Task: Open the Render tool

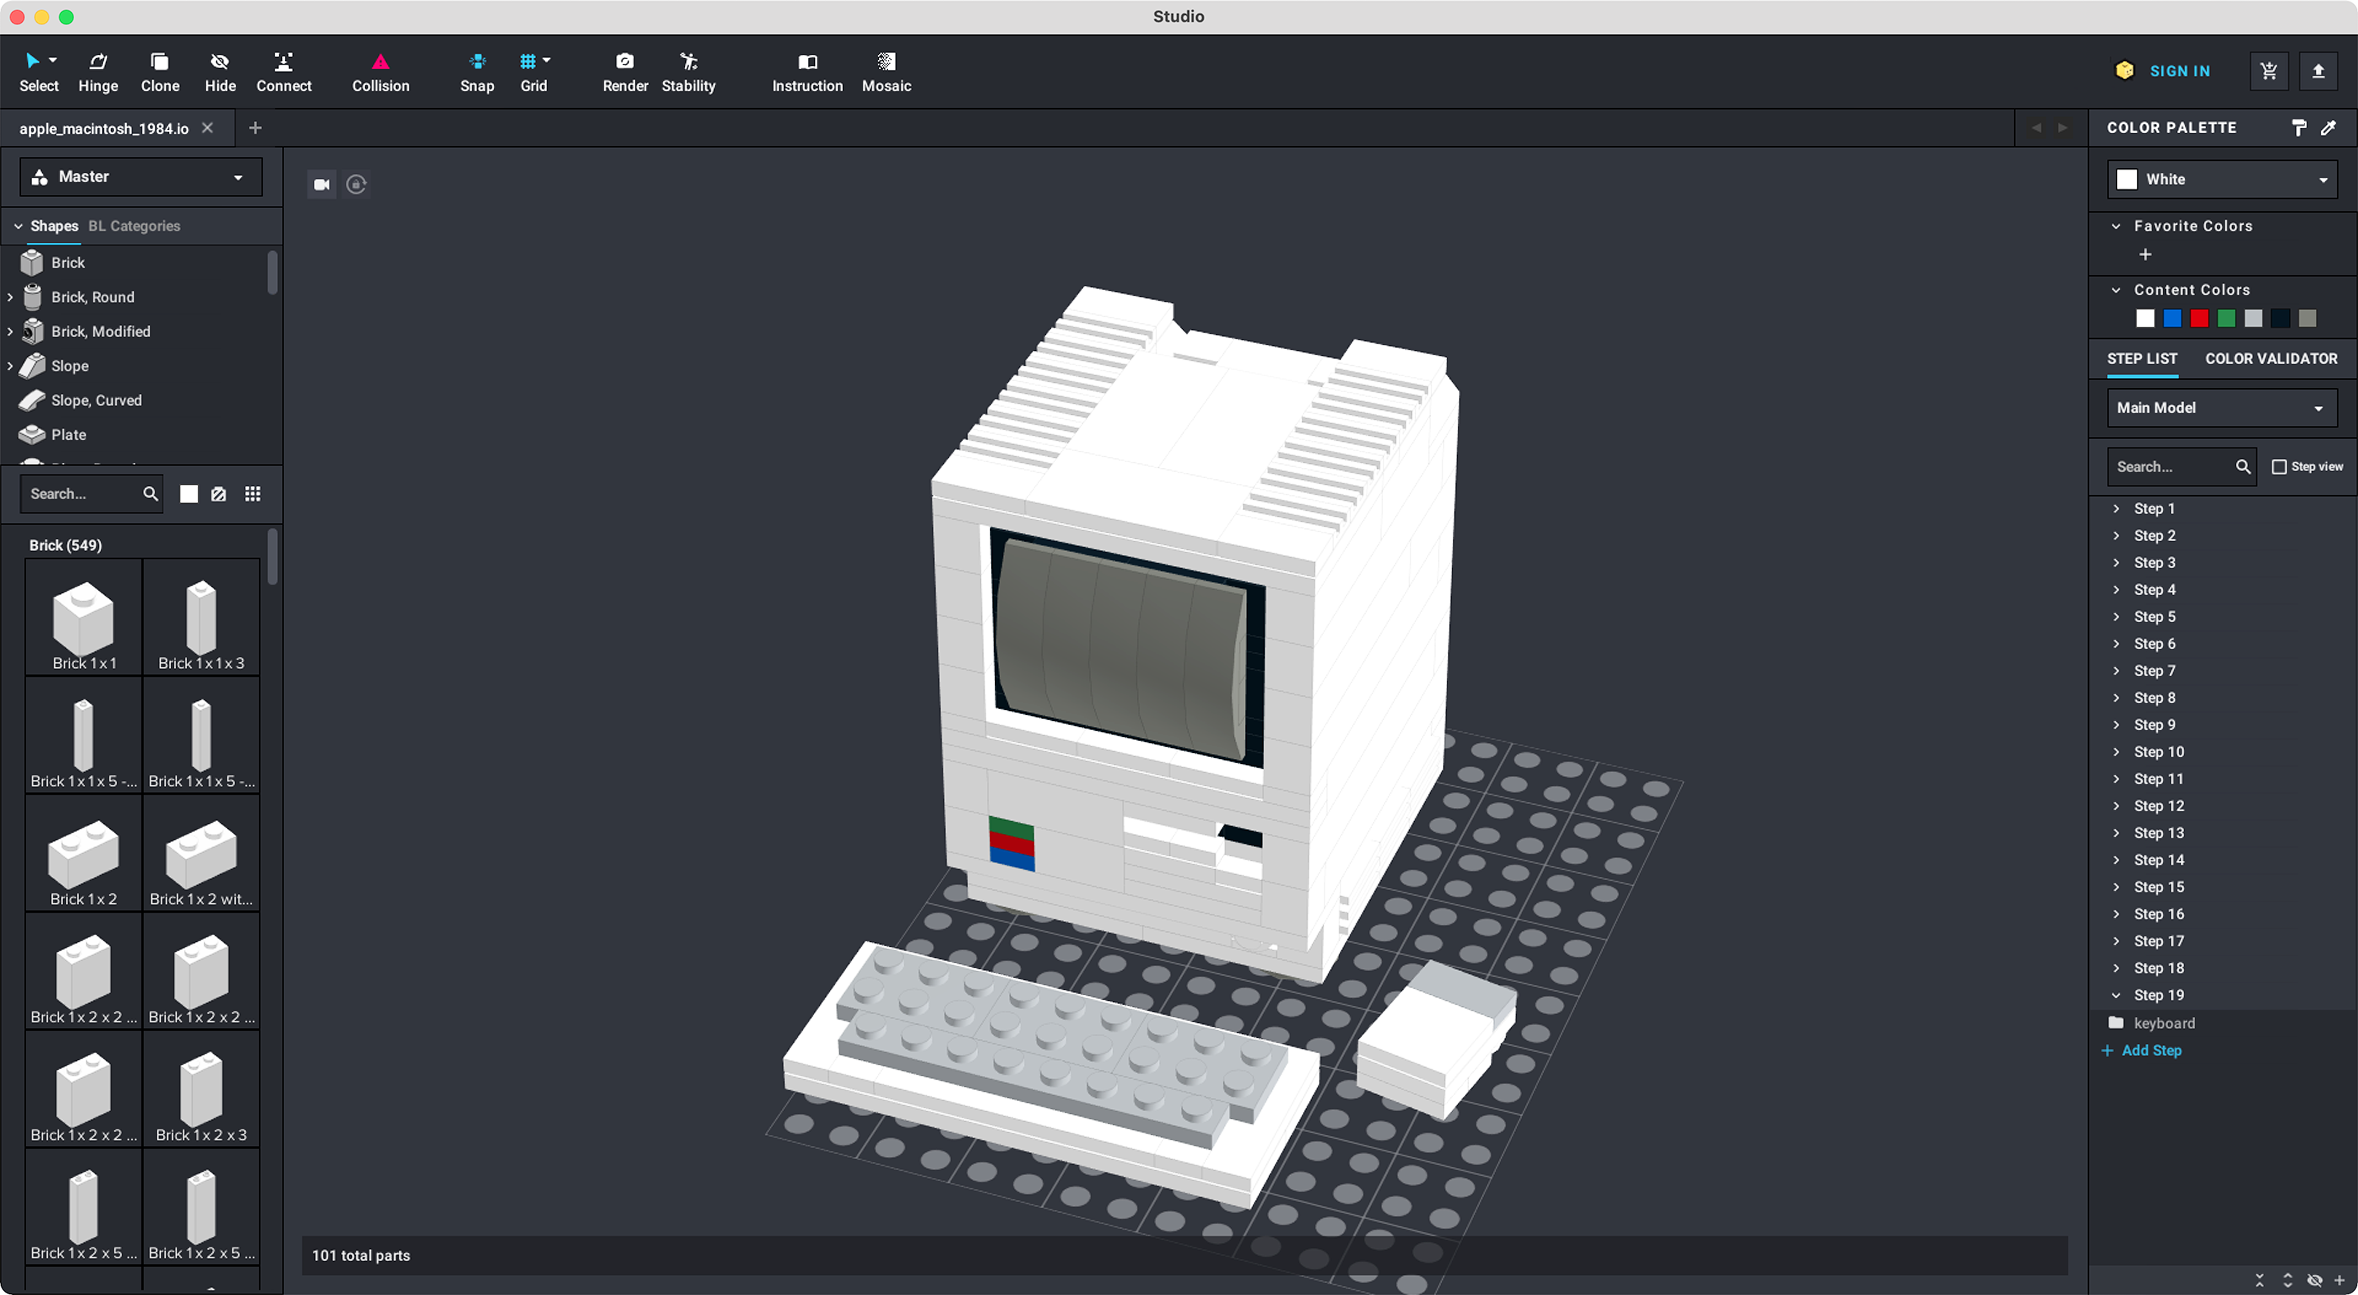Action: (x=625, y=72)
